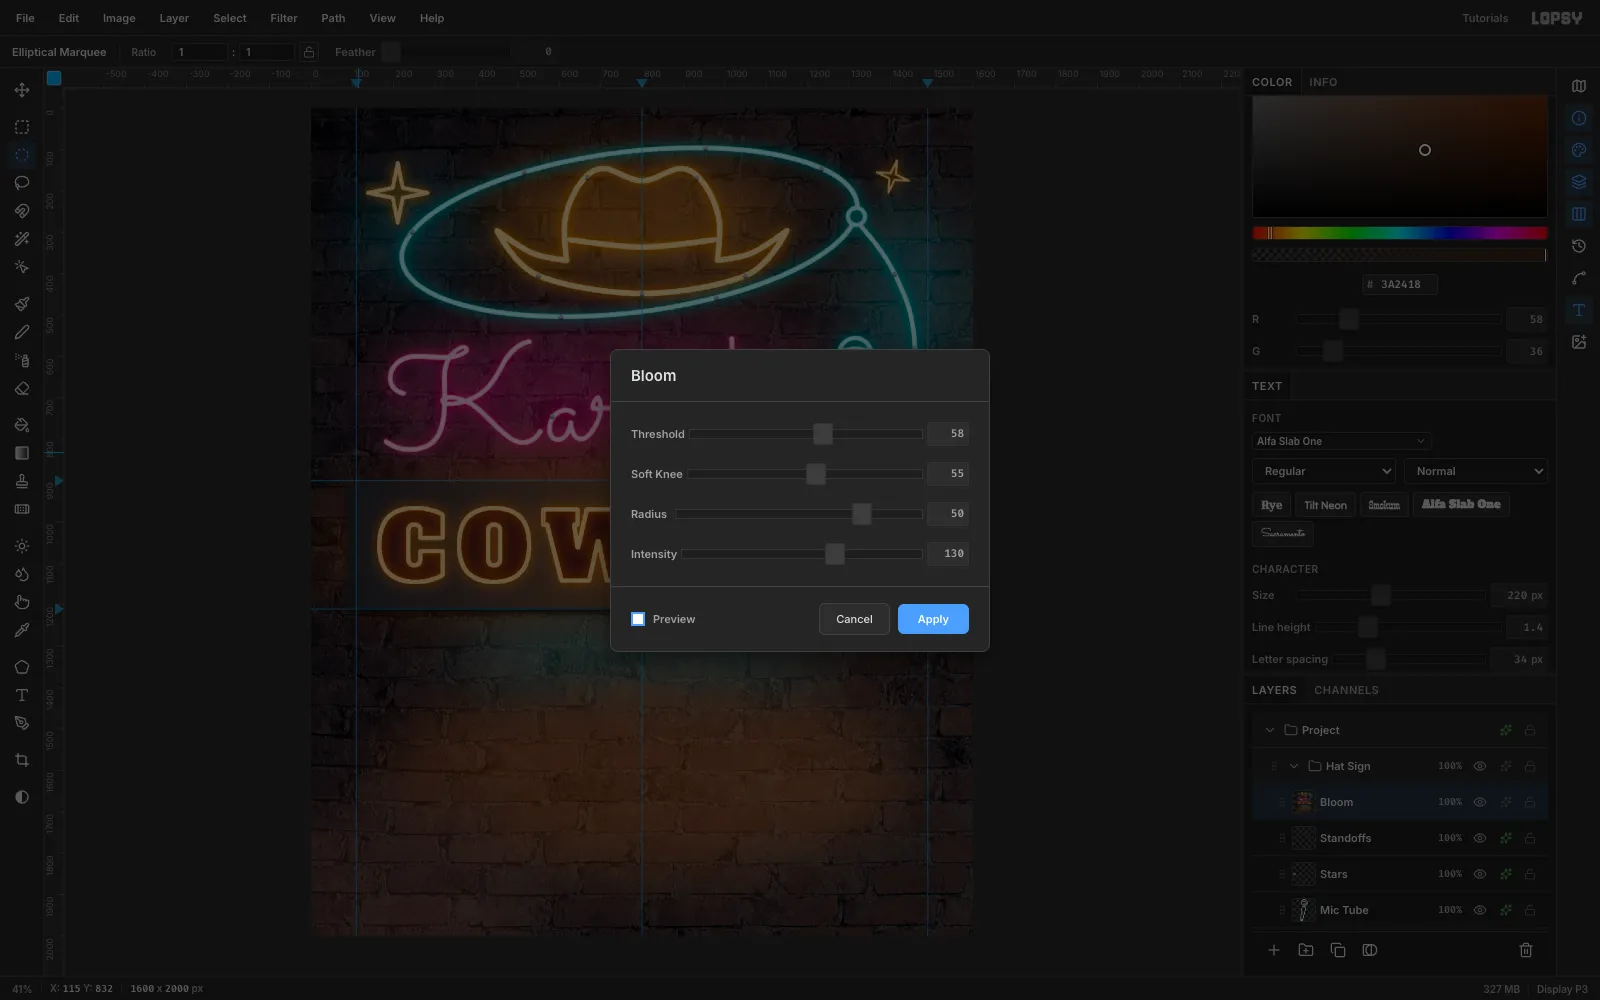Toggle visibility of Hat Sign group
Viewport: 1600px width, 1000px height.
1480,766
